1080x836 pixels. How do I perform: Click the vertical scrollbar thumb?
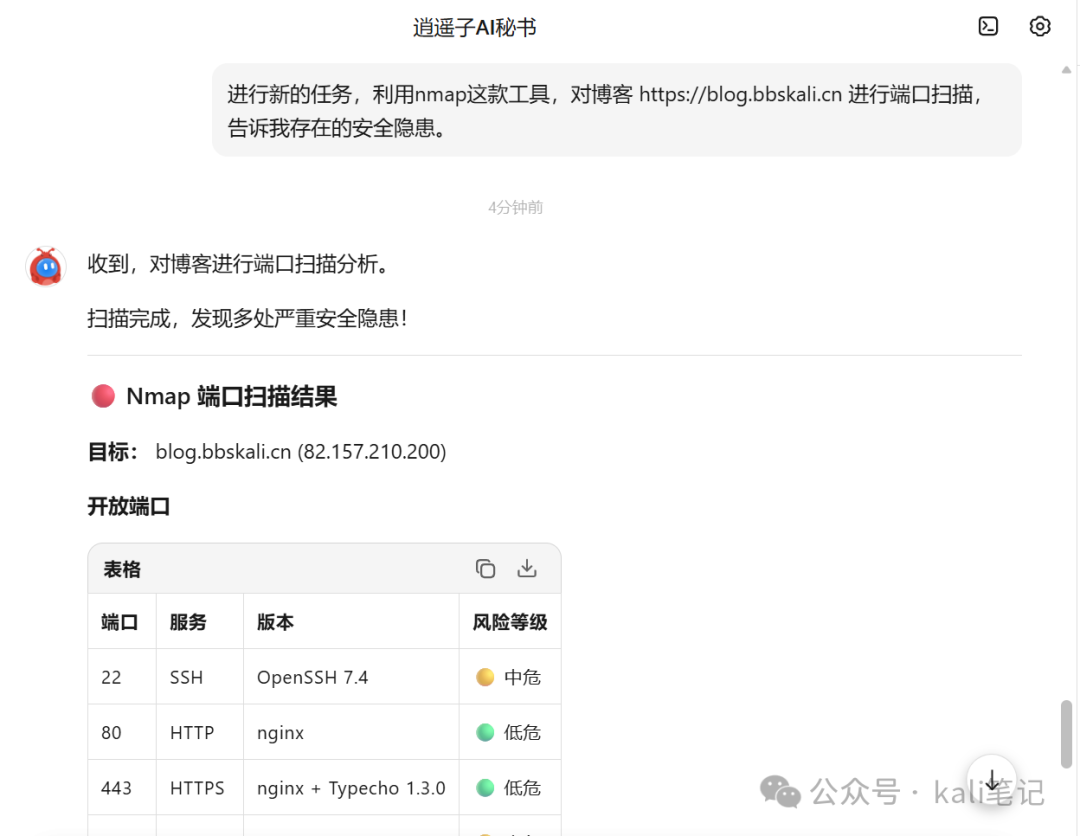1066,734
